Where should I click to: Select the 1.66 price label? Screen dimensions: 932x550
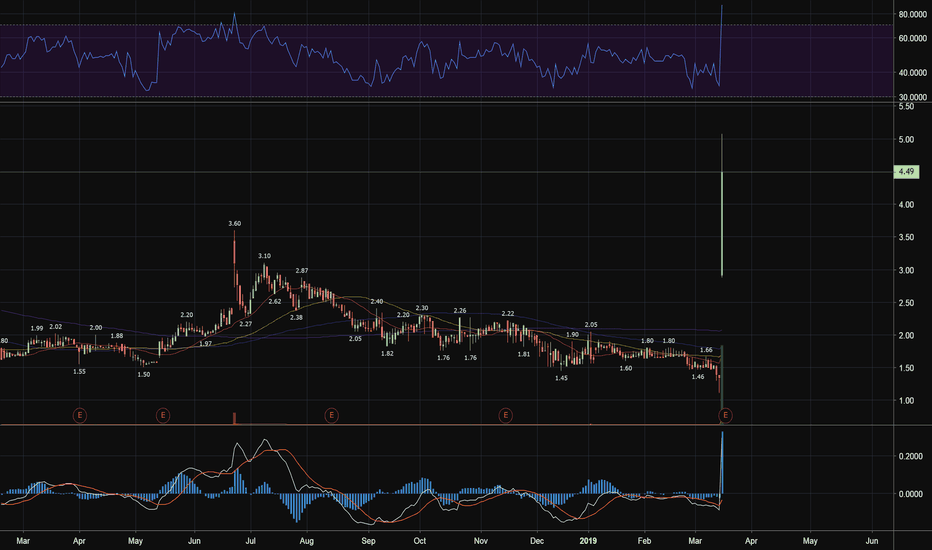706,350
